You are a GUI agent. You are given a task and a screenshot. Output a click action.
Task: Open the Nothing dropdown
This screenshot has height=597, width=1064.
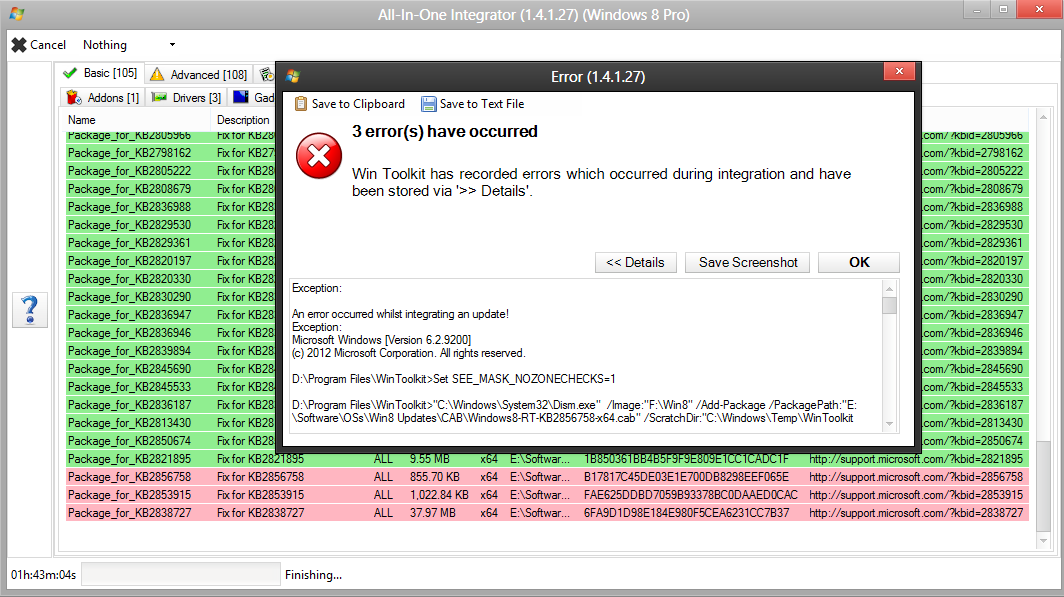tap(129, 45)
